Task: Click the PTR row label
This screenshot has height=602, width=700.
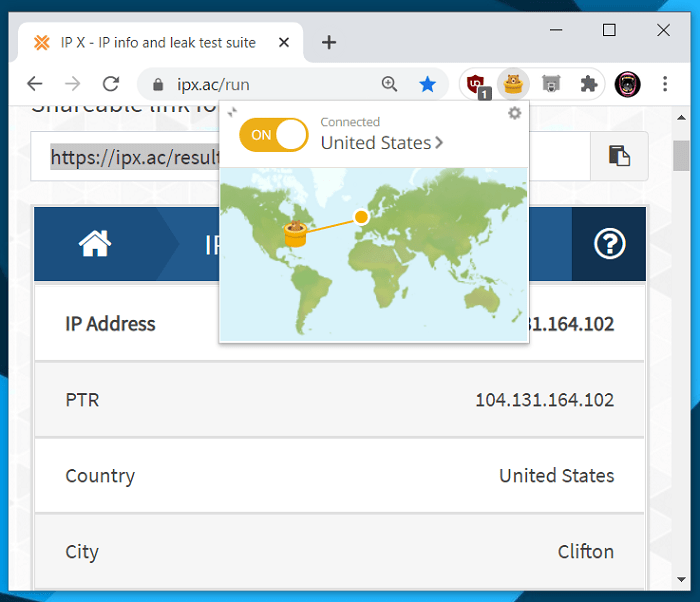Action: coord(82,400)
